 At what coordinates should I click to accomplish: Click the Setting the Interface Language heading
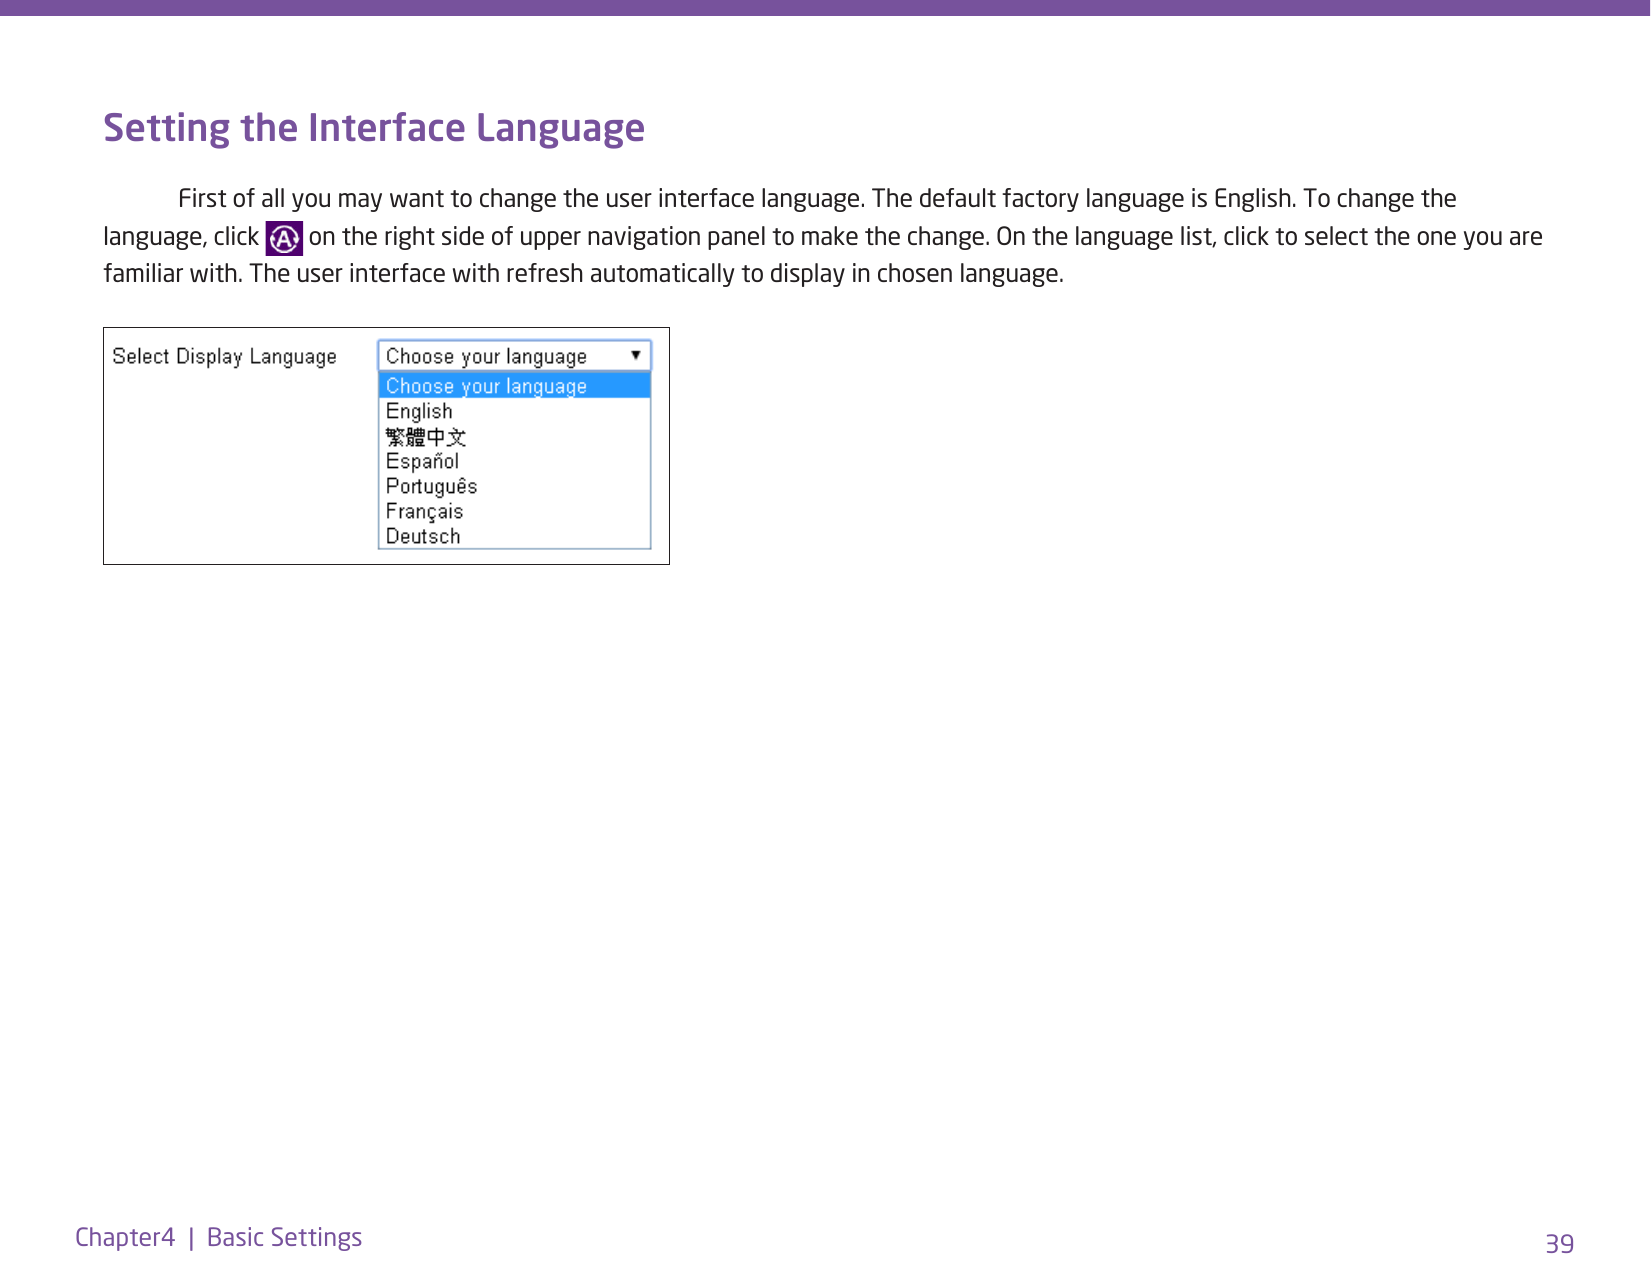coord(374,128)
